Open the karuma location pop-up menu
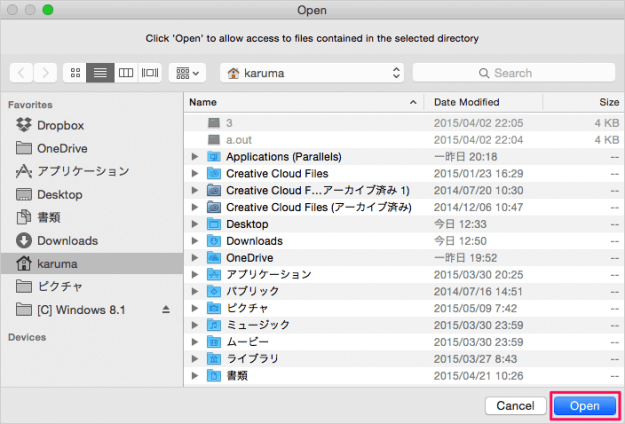Image resolution: width=625 pixels, height=424 pixels. tap(313, 73)
